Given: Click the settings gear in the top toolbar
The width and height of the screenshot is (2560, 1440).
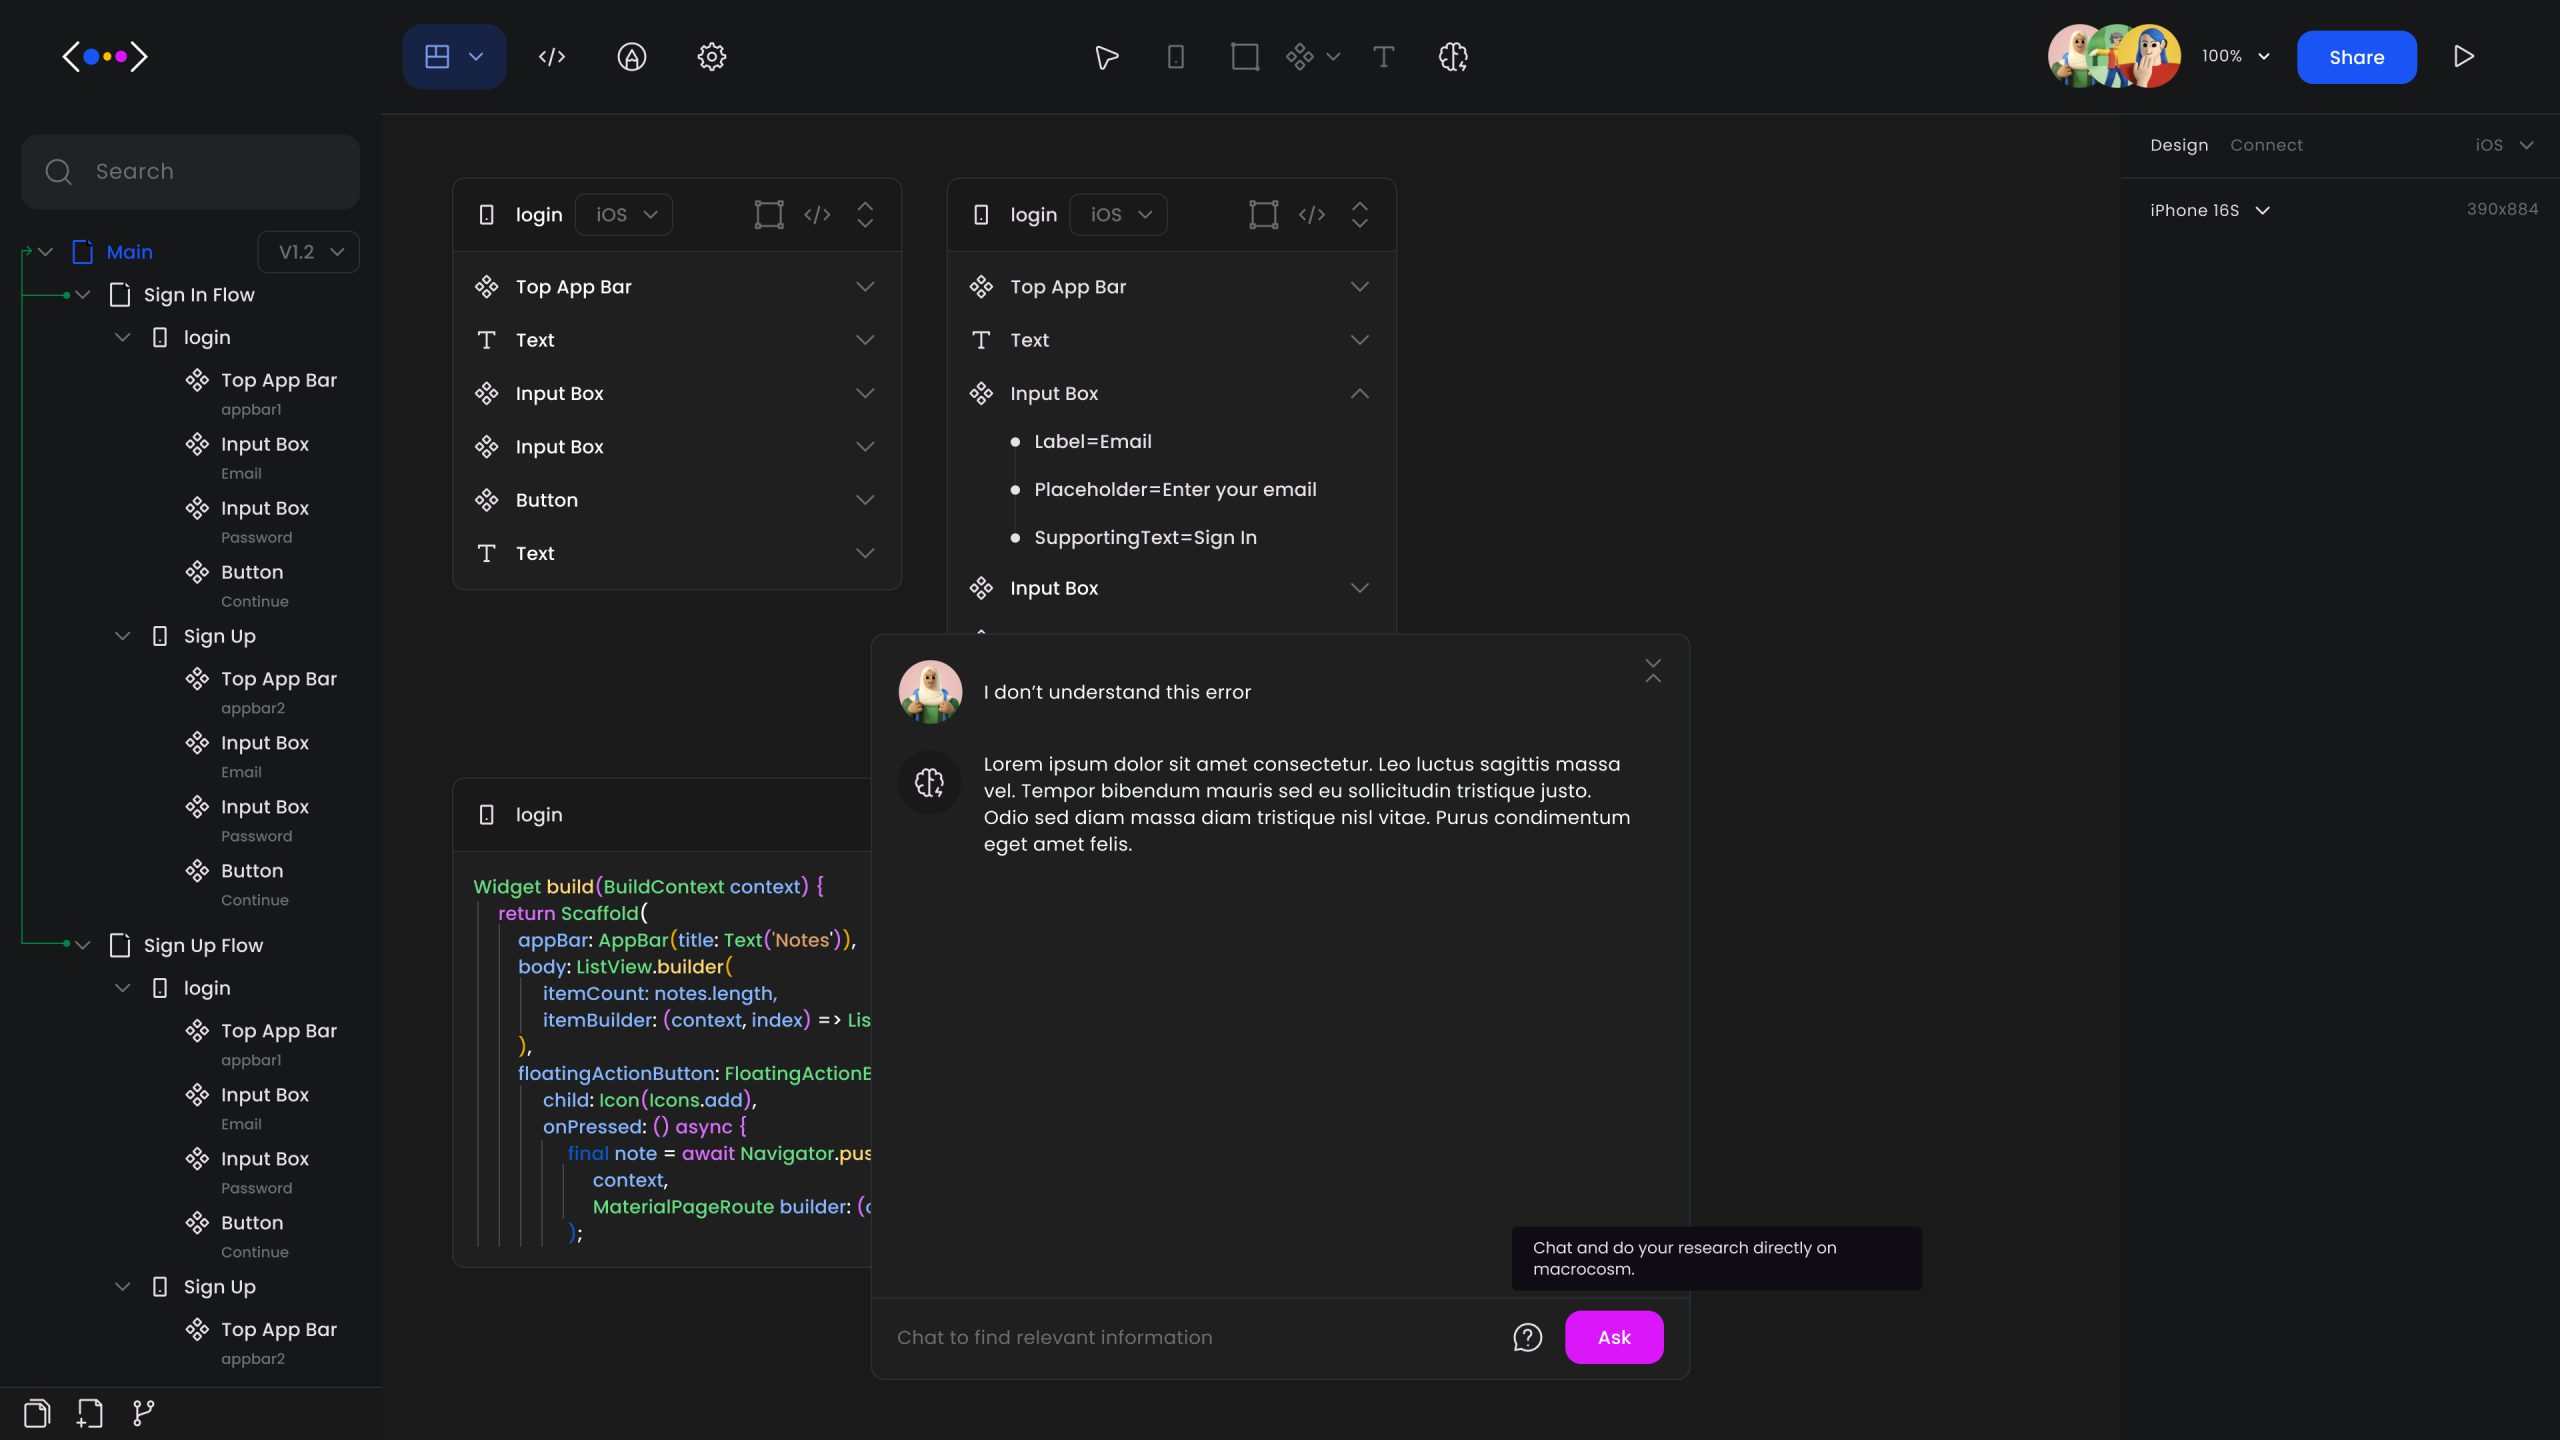Looking at the screenshot, I should pos(711,56).
